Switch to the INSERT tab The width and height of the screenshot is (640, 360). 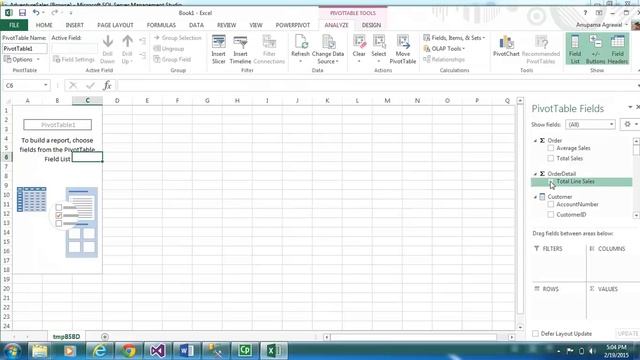75,25
